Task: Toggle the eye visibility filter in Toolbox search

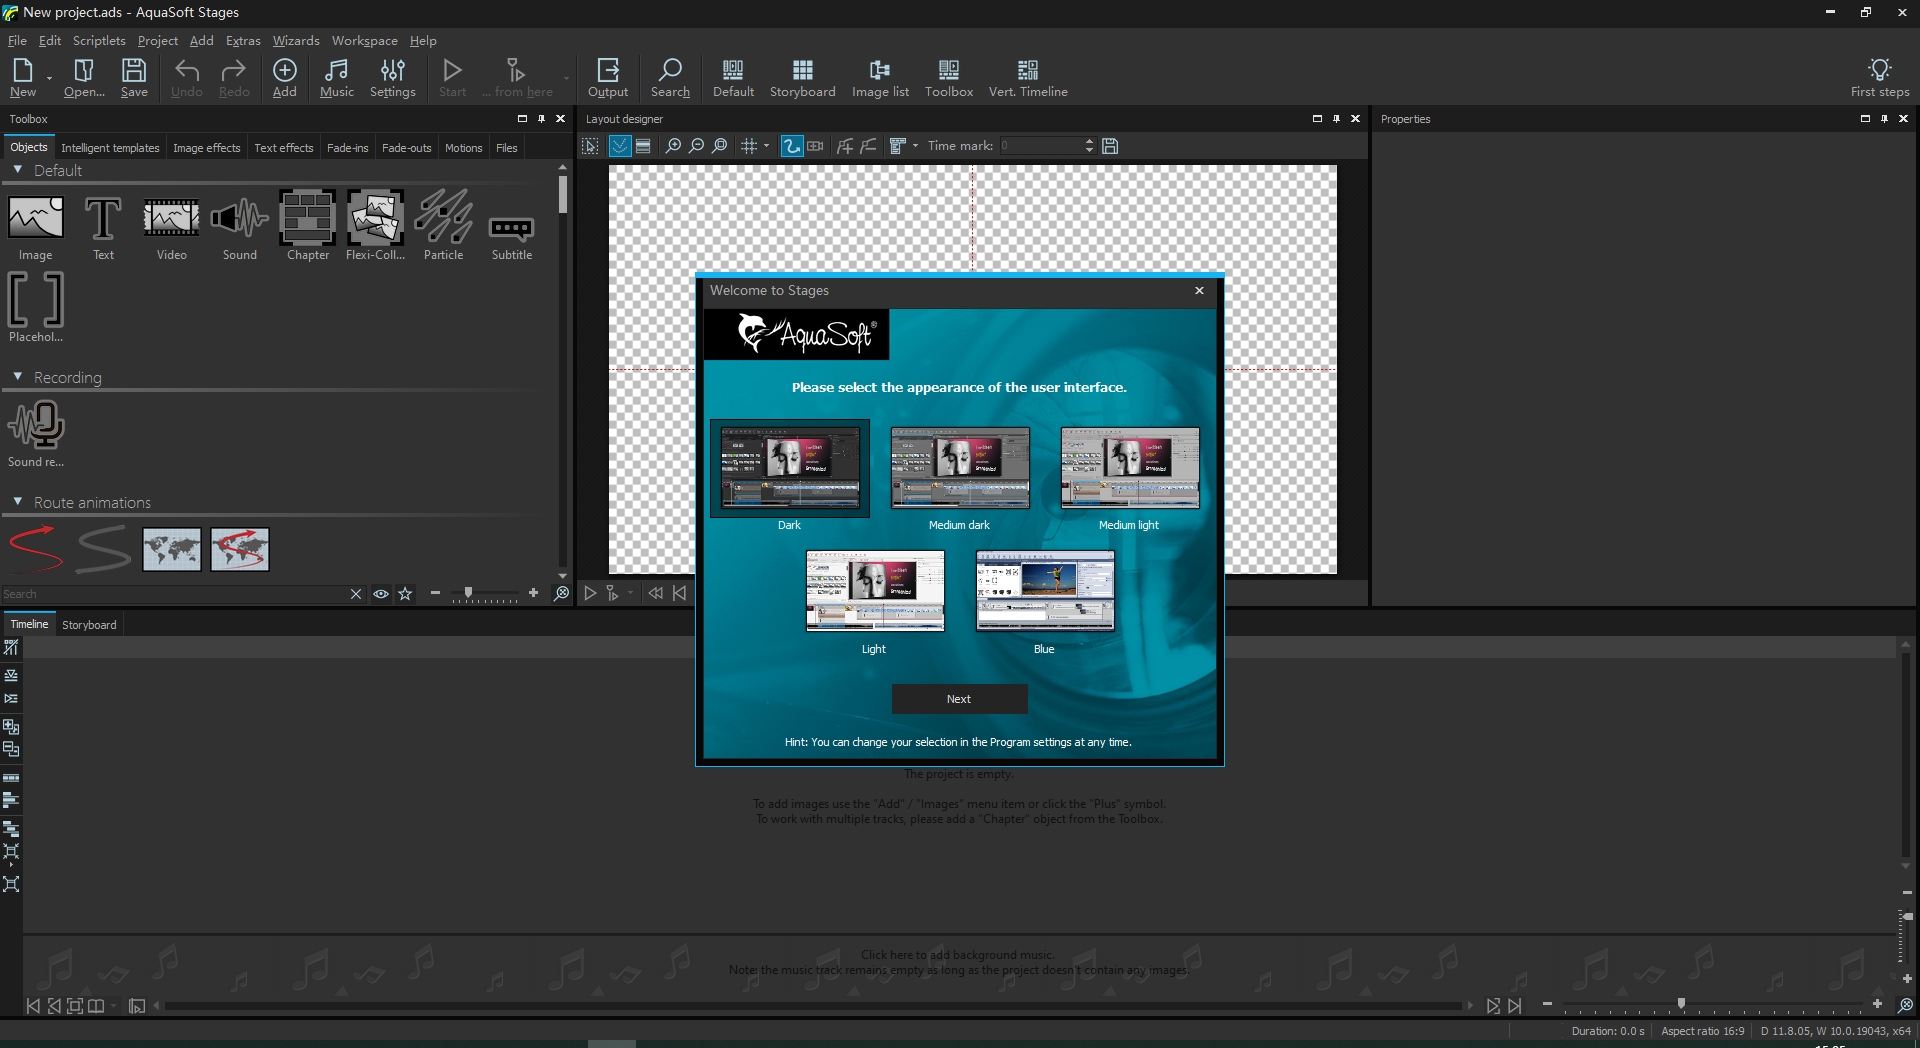Action: click(x=381, y=594)
